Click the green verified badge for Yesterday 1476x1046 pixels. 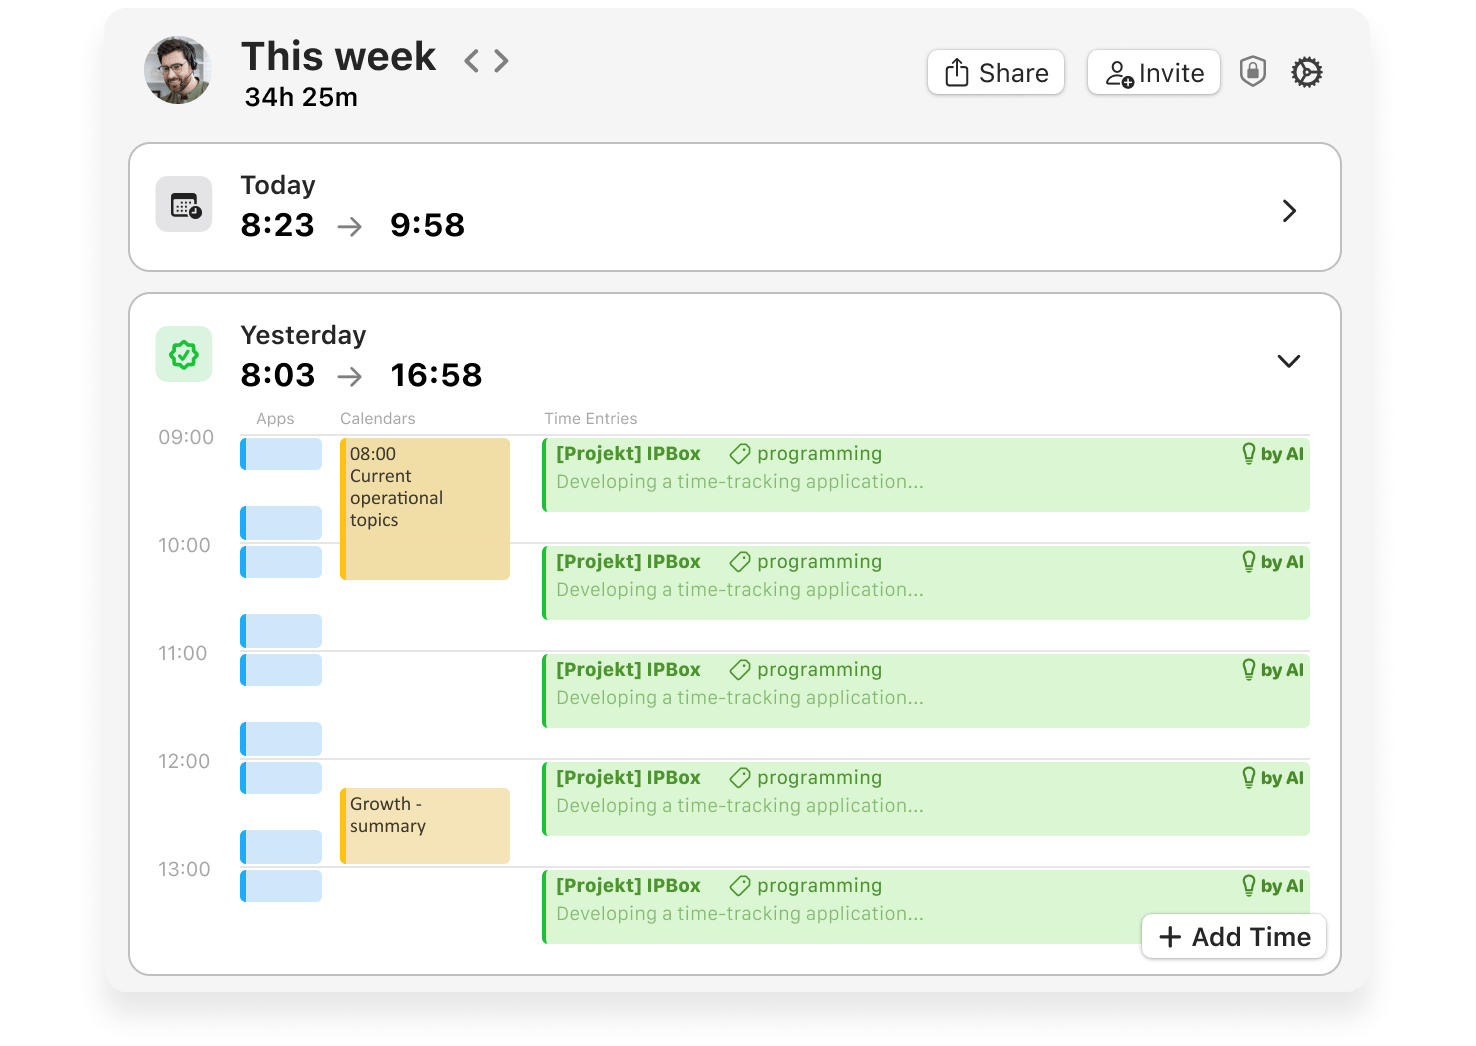coord(184,354)
